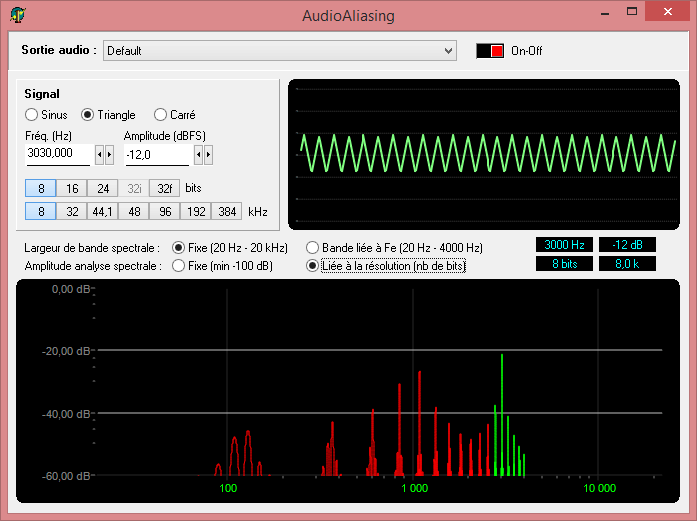Select the Sinus waveform
The width and height of the screenshot is (697, 521).
coord(31,115)
